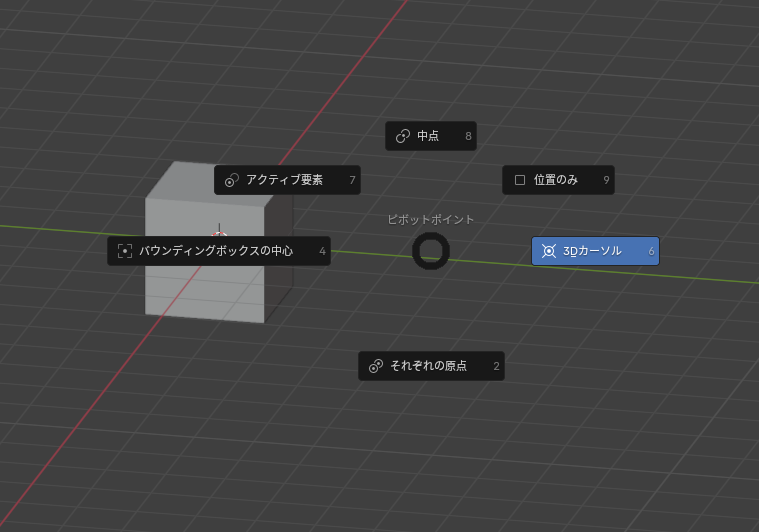Click shortcut number 2 on それぞれの原点
Screen dimensions: 759x532
[496, 366]
